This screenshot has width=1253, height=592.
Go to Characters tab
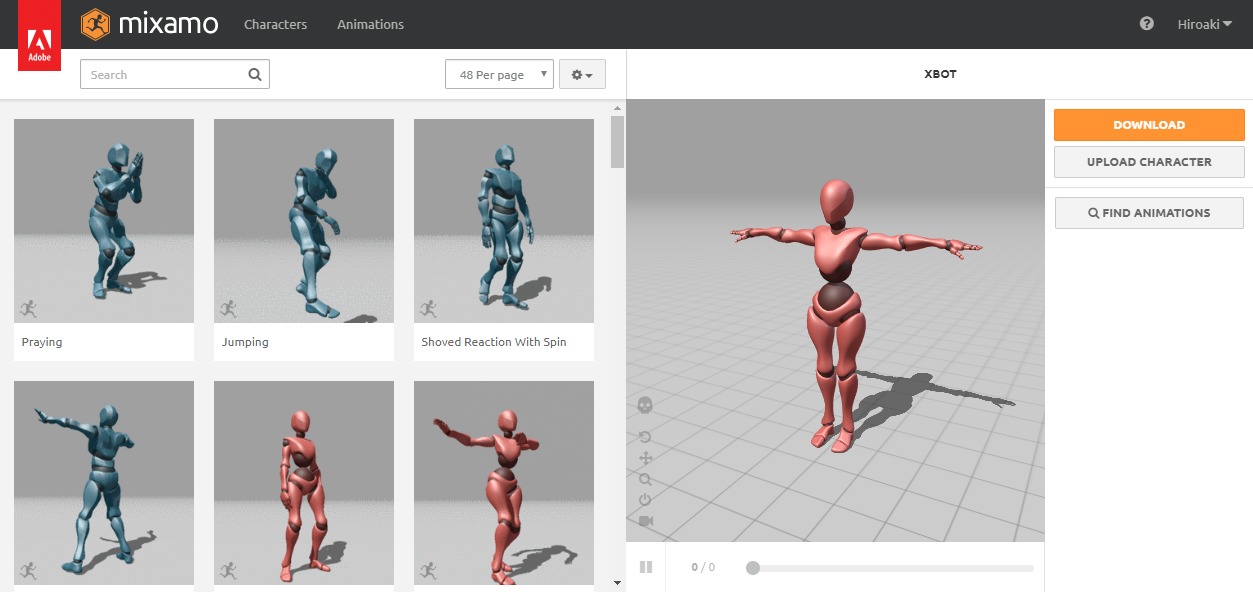click(x=276, y=24)
